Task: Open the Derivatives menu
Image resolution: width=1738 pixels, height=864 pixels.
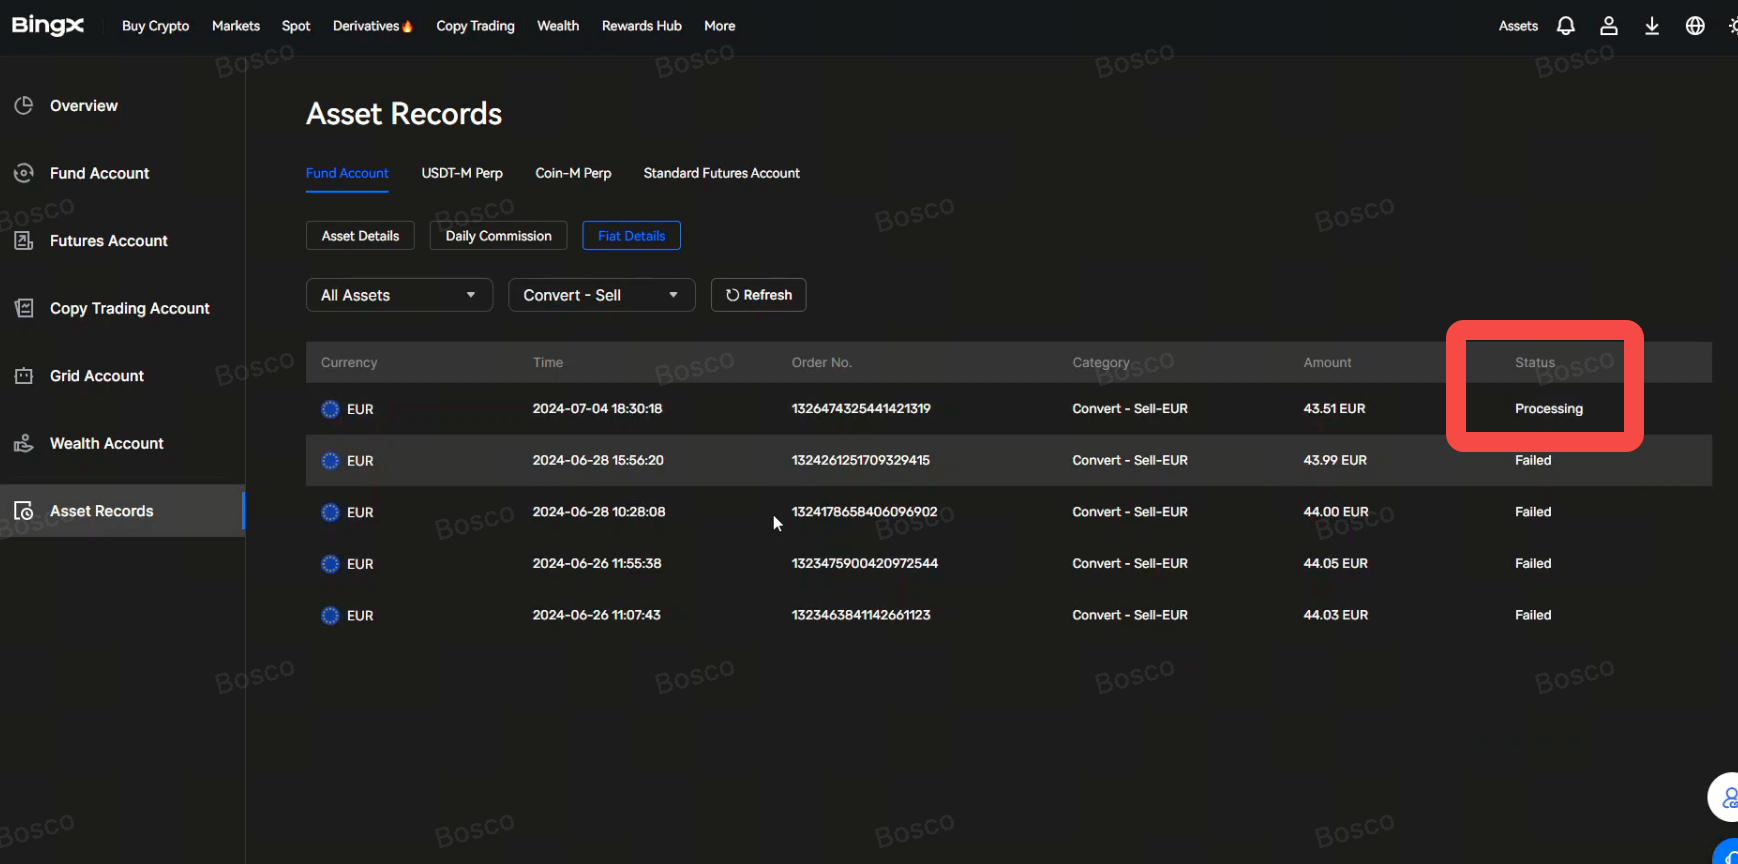Action: (372, 26)
